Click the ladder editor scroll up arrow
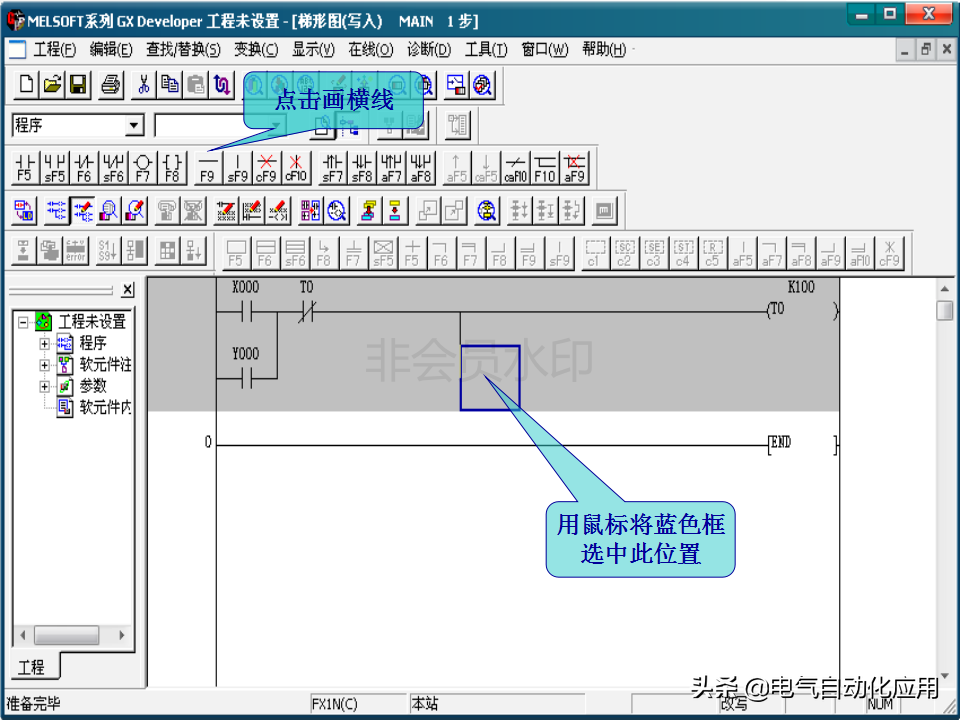 tap(945, 287)
